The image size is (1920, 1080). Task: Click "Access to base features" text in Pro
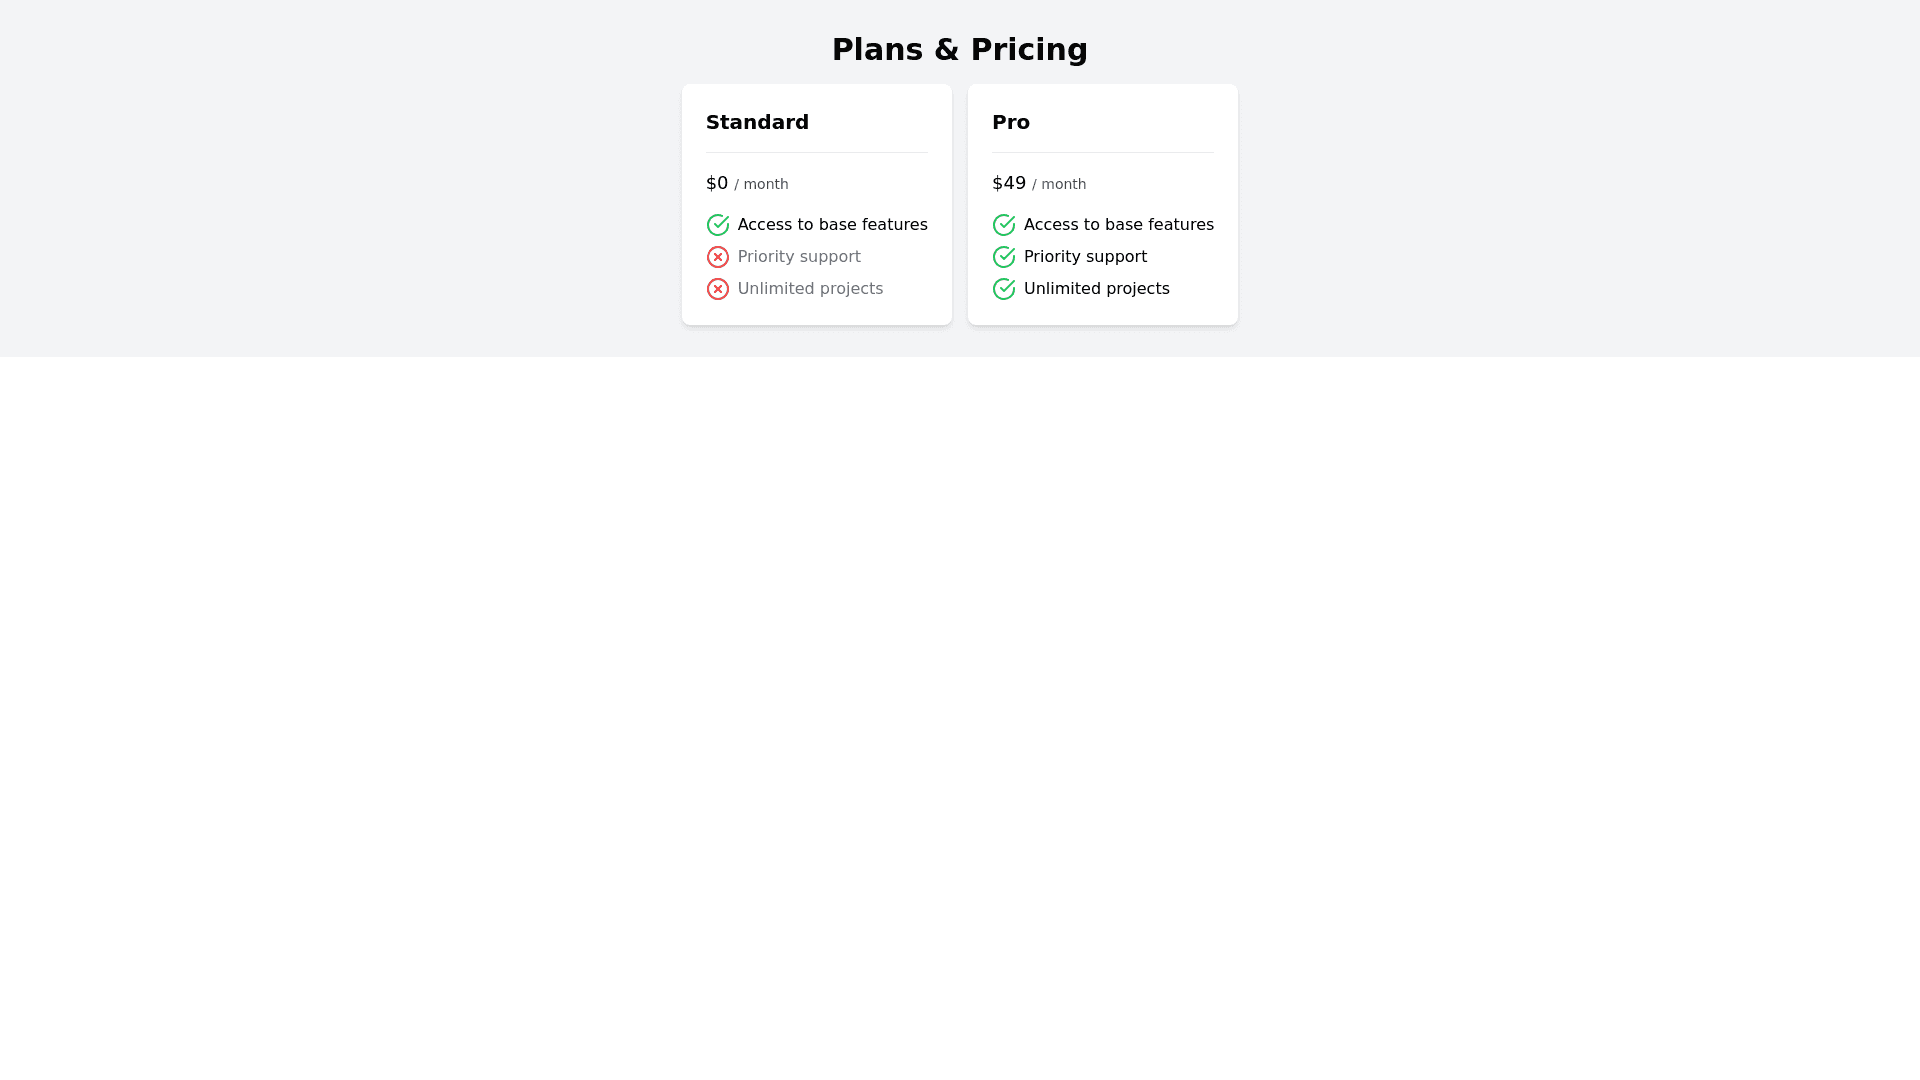pos(1118,225)
